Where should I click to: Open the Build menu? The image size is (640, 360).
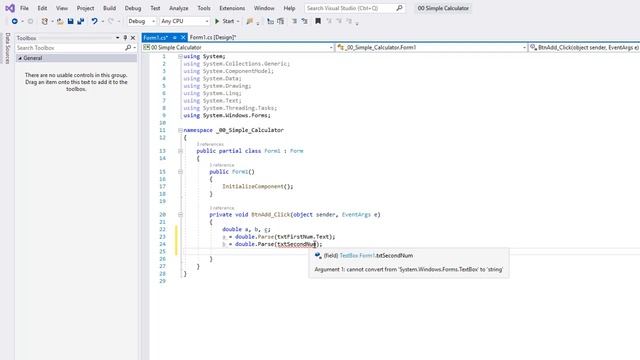pyautogui.click(x=109, y=8)
